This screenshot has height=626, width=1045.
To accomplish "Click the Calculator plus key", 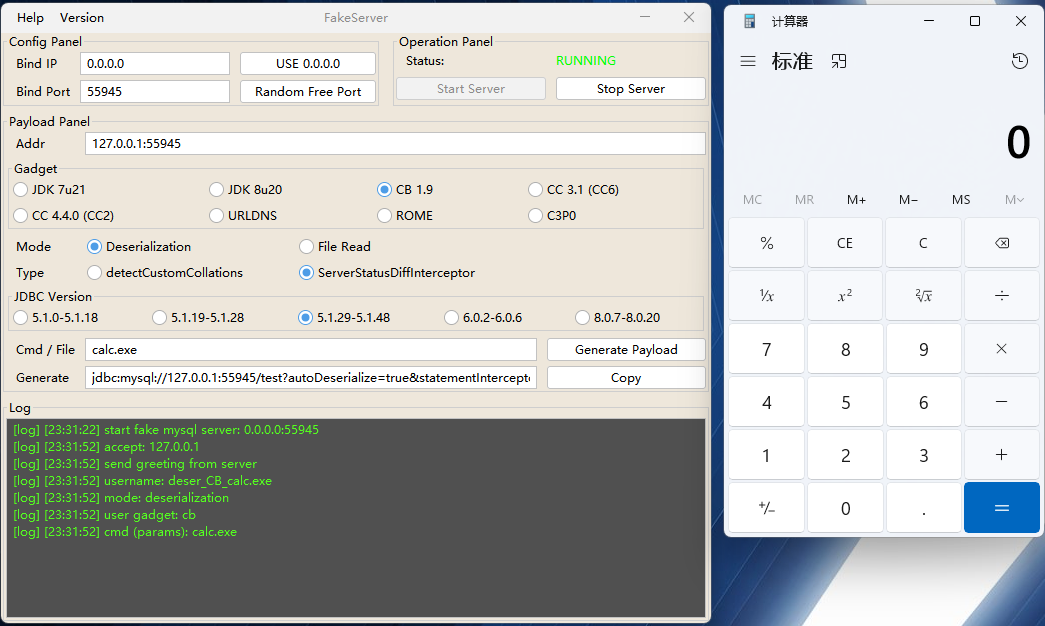I will point(1002,455).
